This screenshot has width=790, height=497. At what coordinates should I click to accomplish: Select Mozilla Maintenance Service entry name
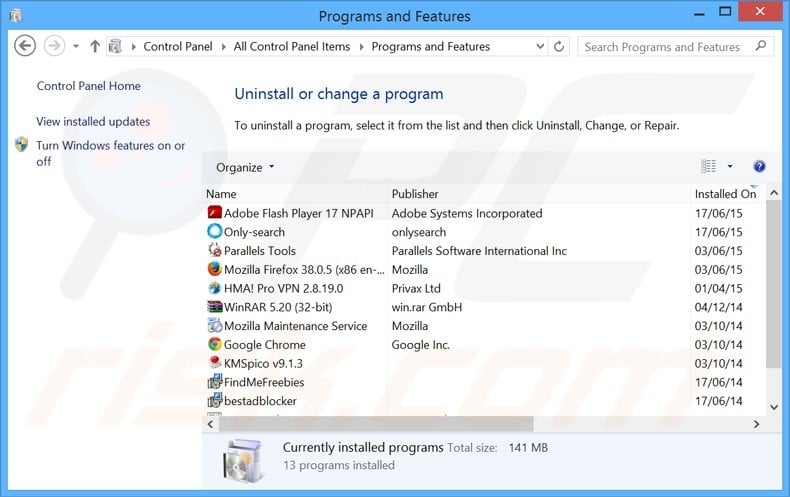point(296,326)
